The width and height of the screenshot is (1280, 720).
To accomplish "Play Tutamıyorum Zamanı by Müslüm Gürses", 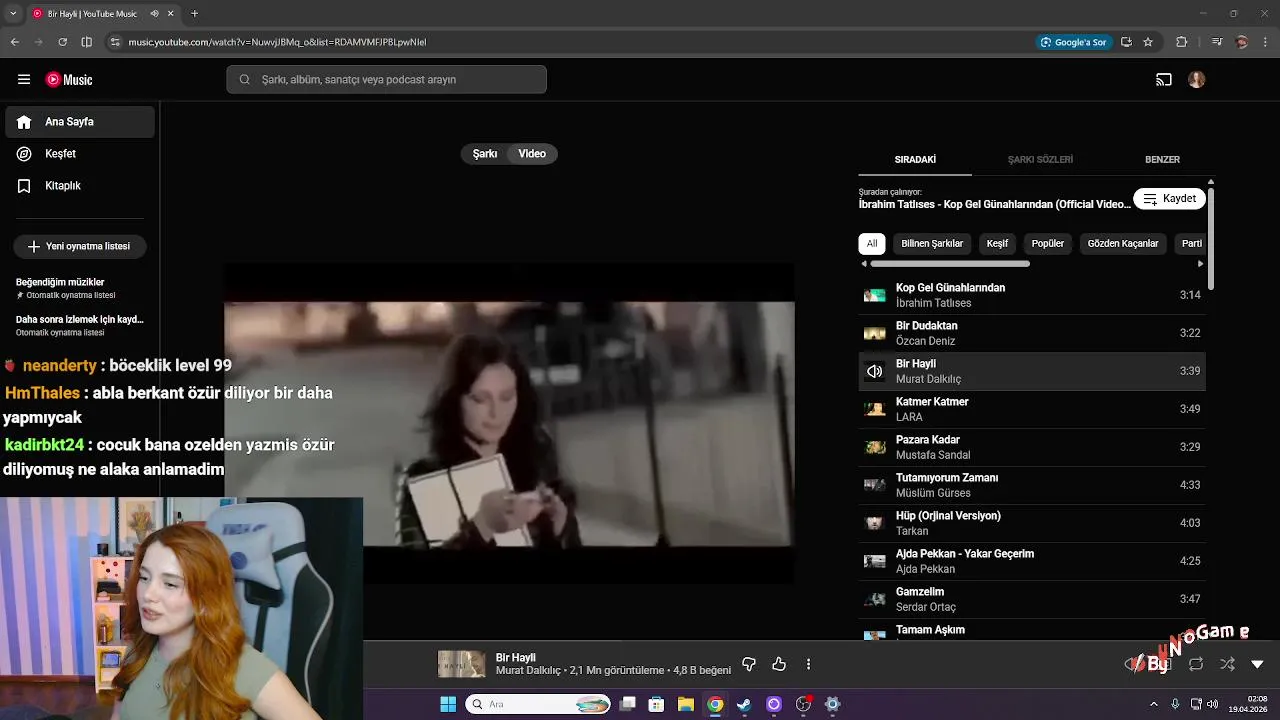I will click(x=1032, y=485).
